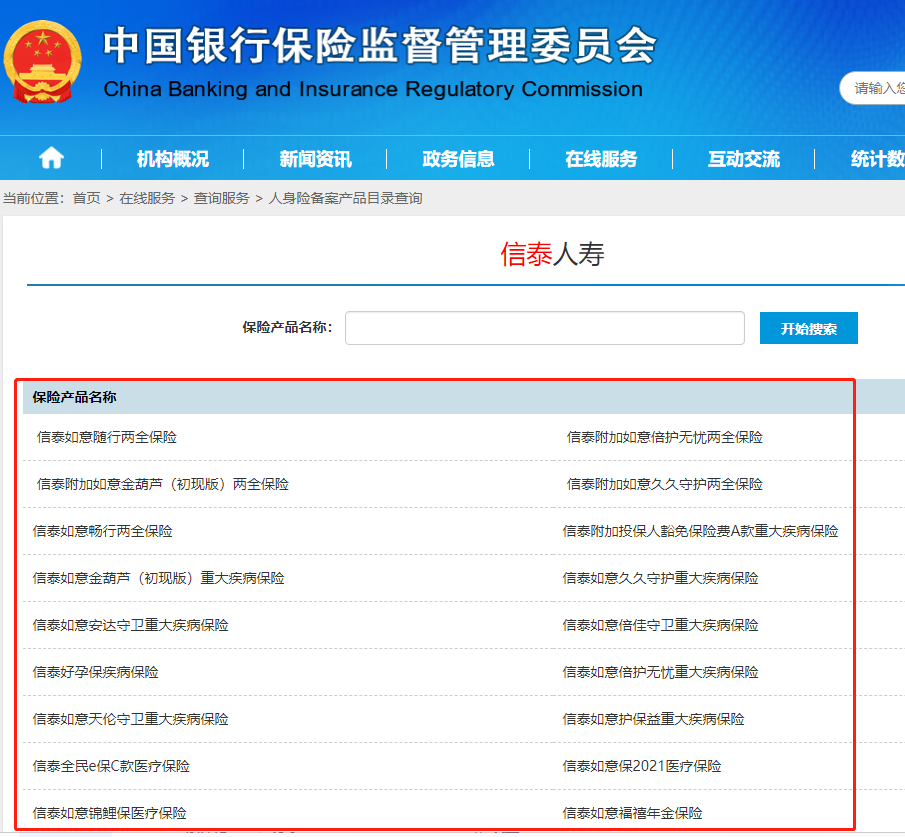Open the 新闻资讯 menu
The width and height of the screenshot is (905, 837).
[x=315, y=159]
